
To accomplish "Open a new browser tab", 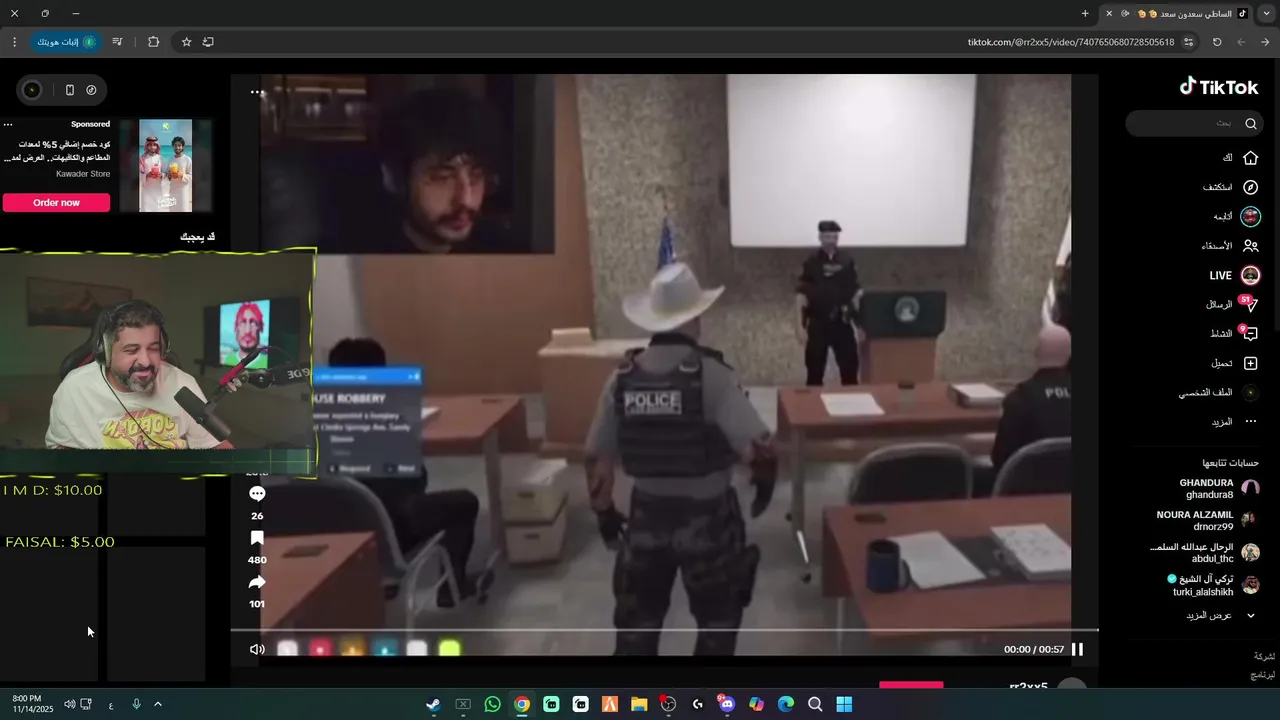I will 1085,14.
